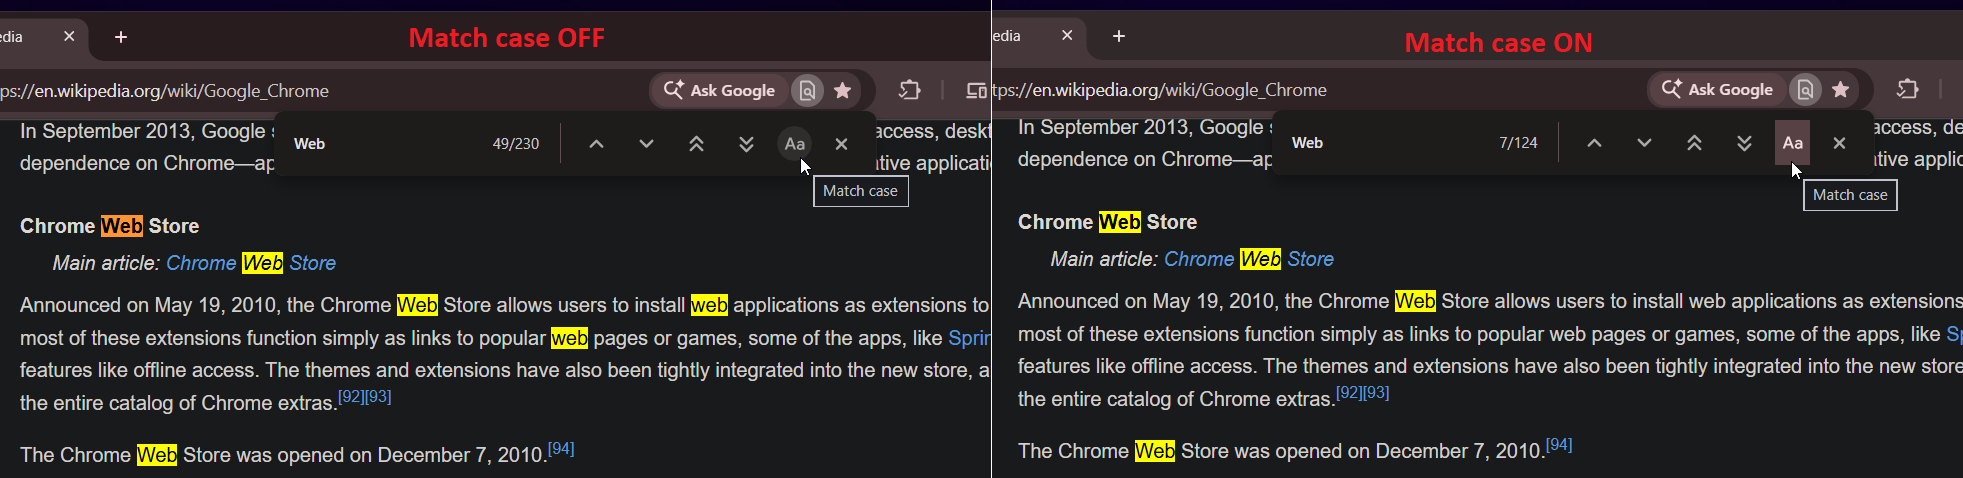
Task: Open 'Chrome Web Store' main article link, right window
Action: tap(1249, 259)
